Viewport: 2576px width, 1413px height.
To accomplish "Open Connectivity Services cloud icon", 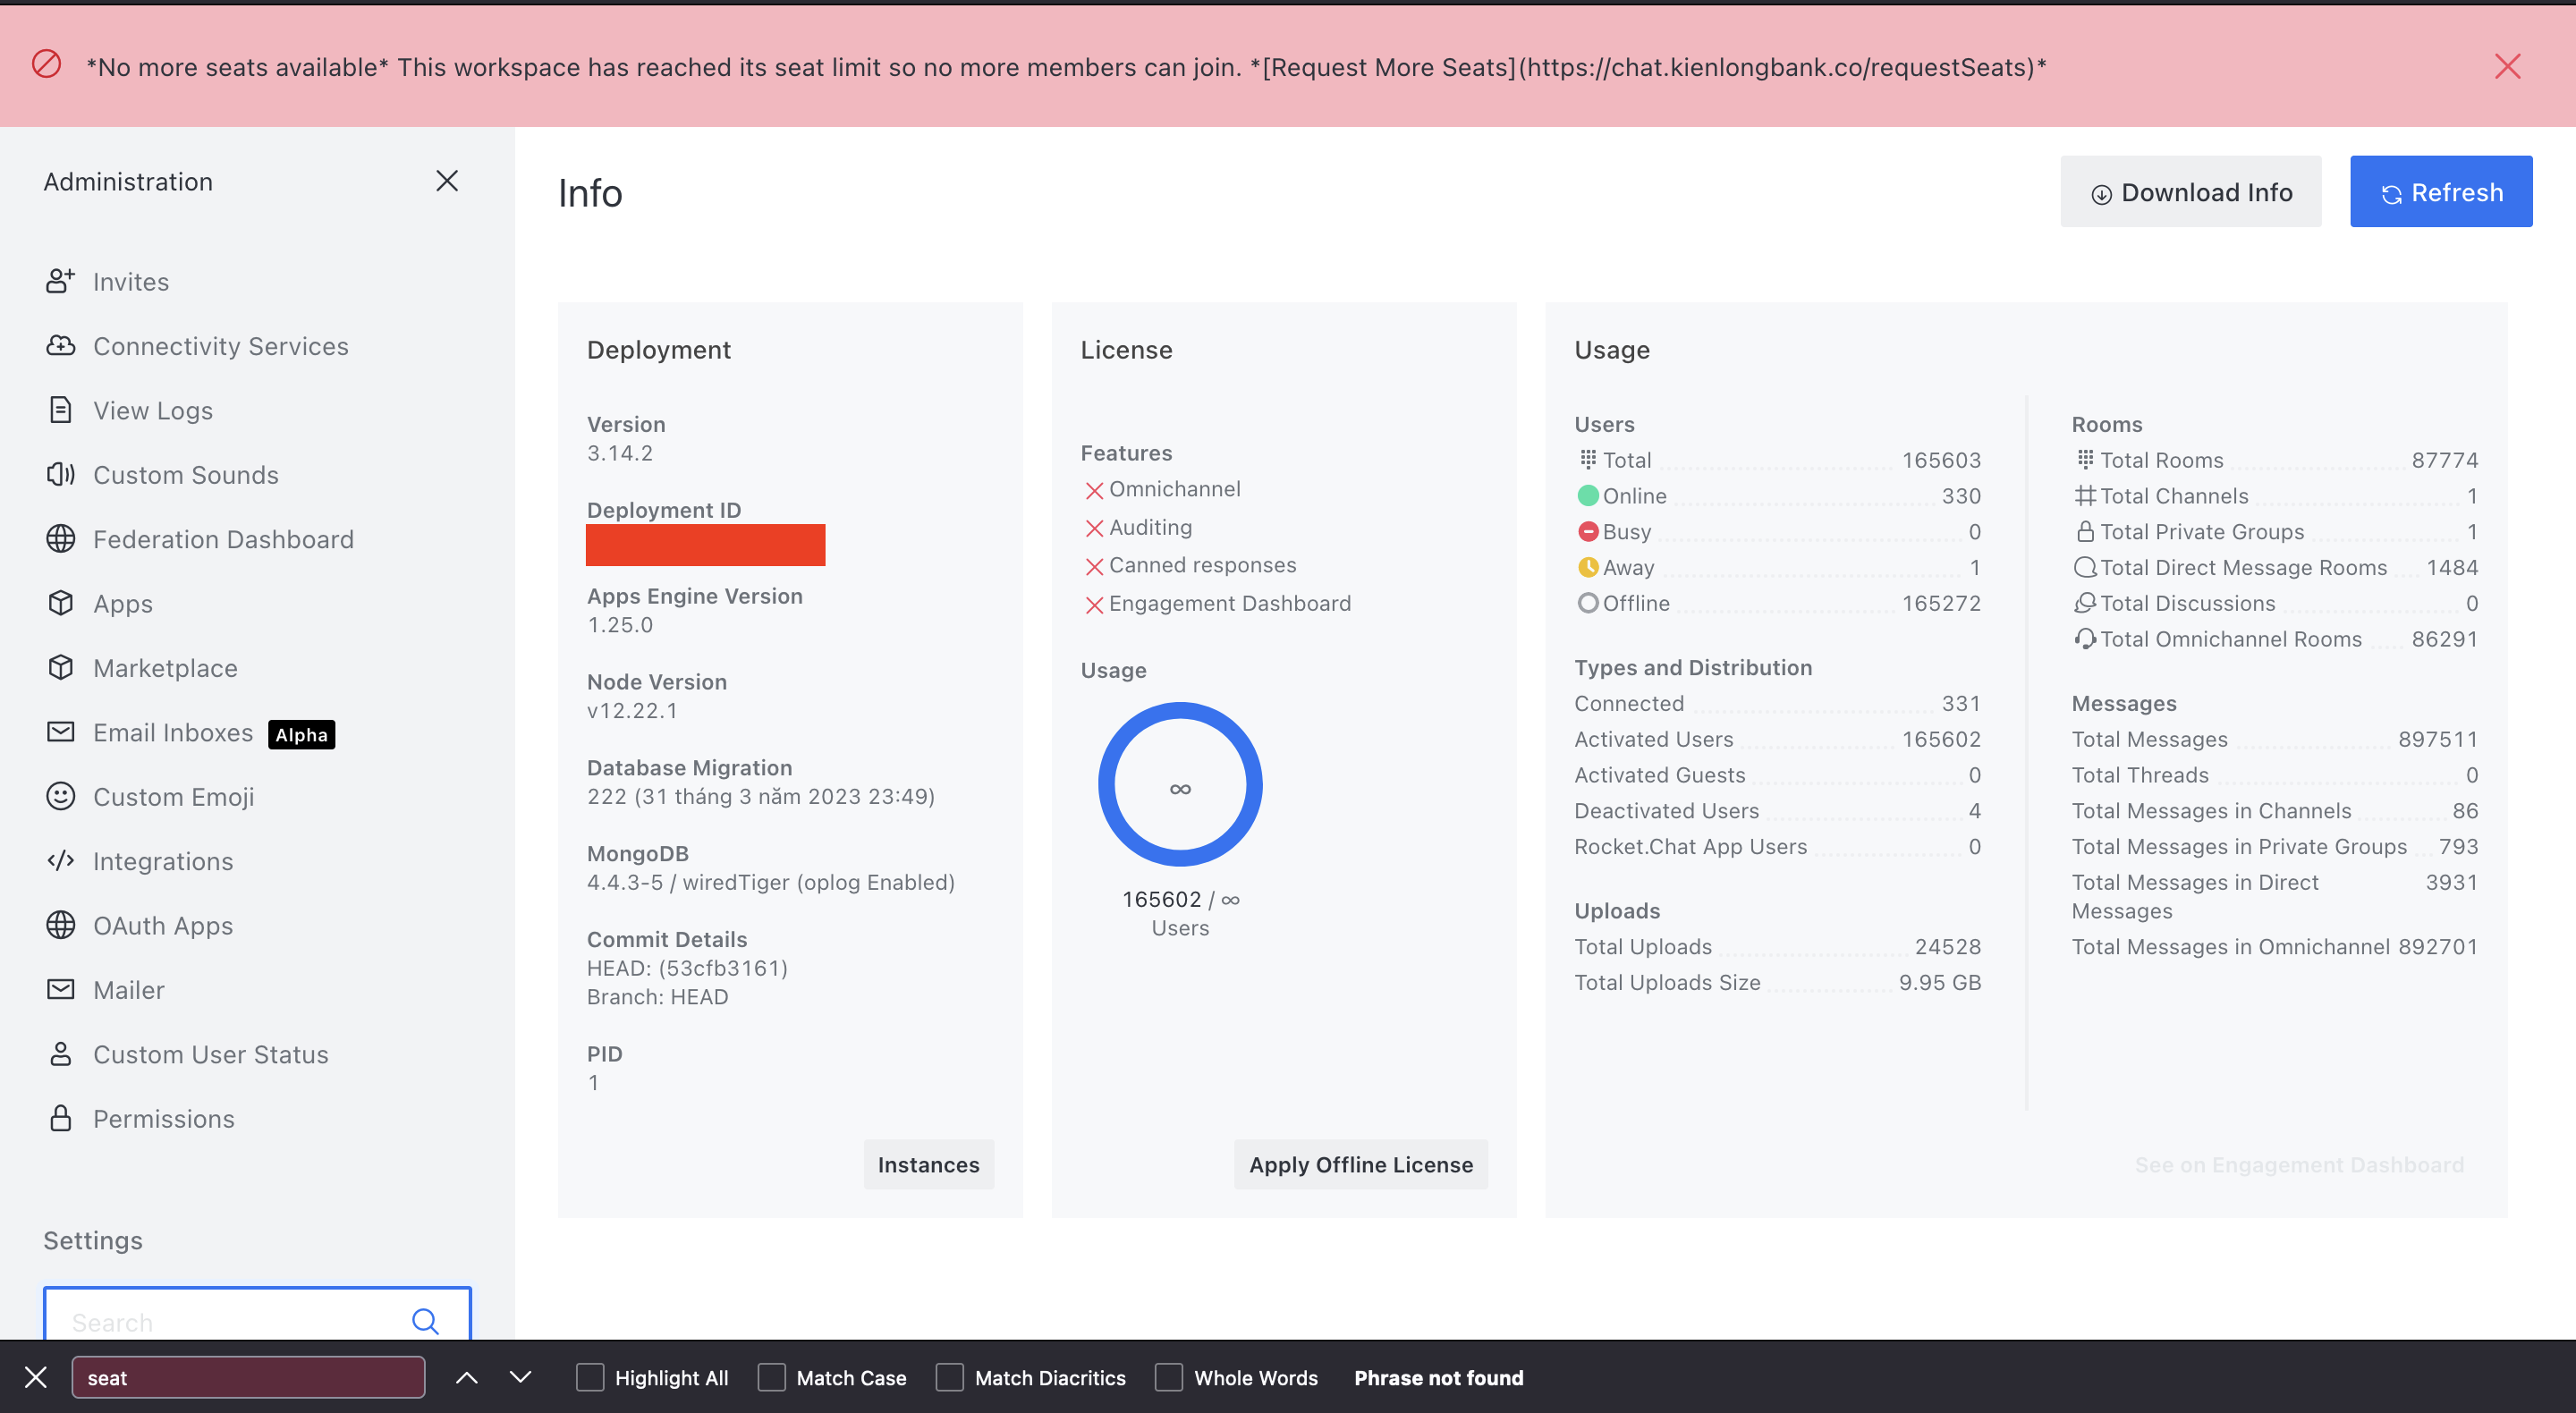I will pyautogui.click(x=60, y=345).
